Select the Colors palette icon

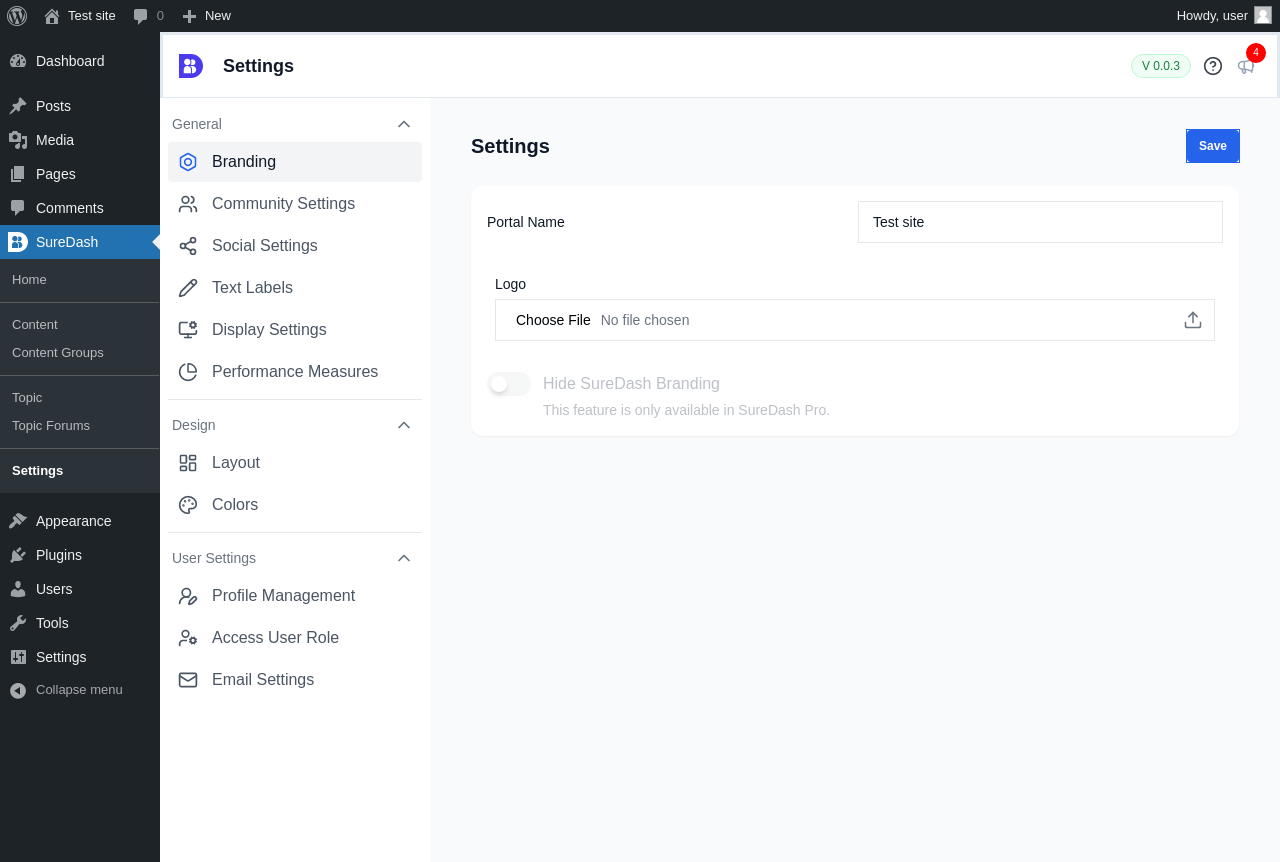pos(188,505)
